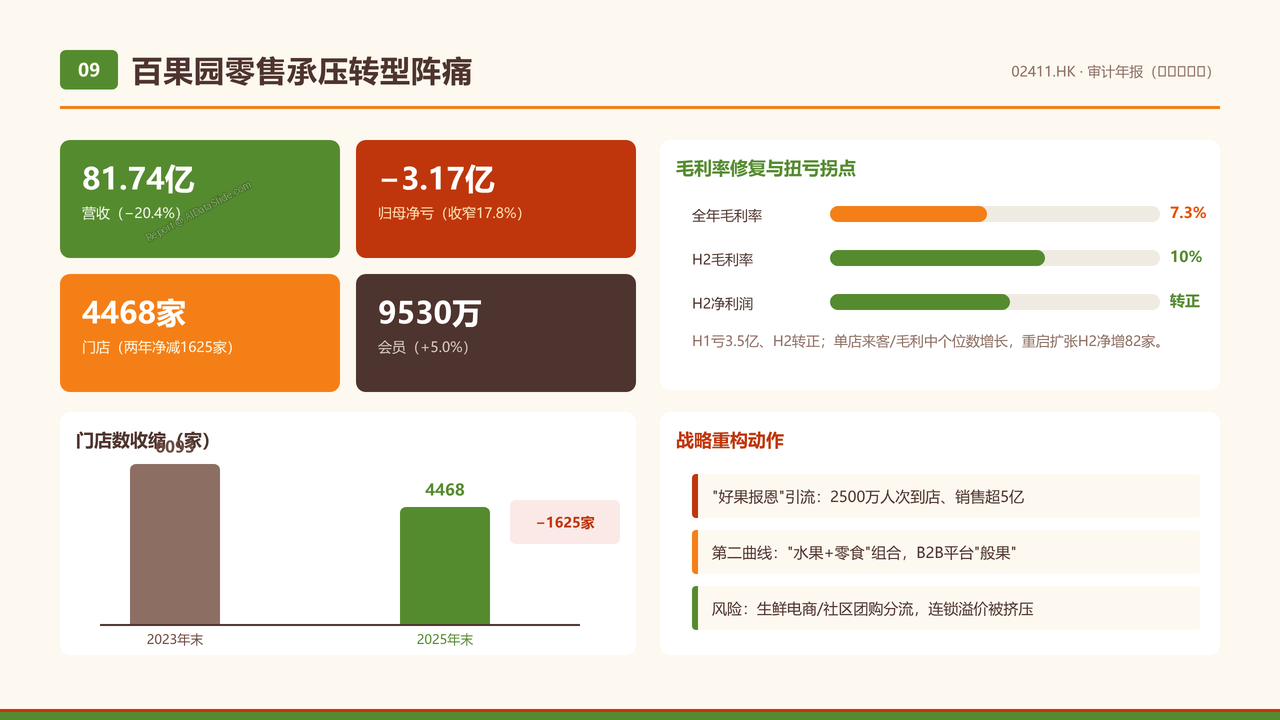Click the 全年毛利率 row label

(727, 215)
